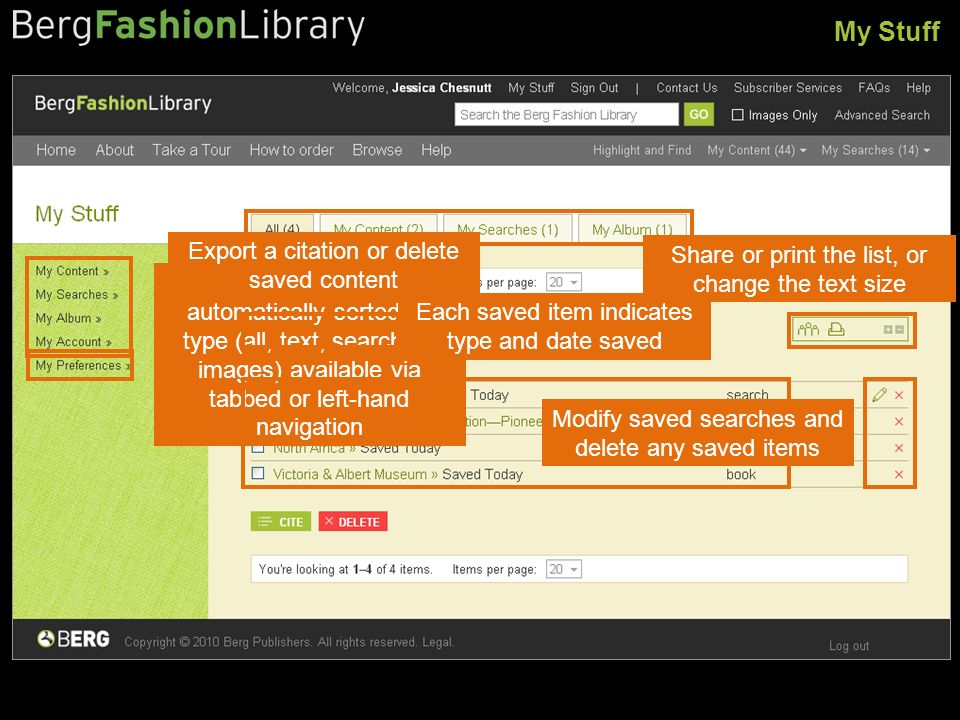Click the green CITE button
Viewport: 960px width, 720px height.
281,522
